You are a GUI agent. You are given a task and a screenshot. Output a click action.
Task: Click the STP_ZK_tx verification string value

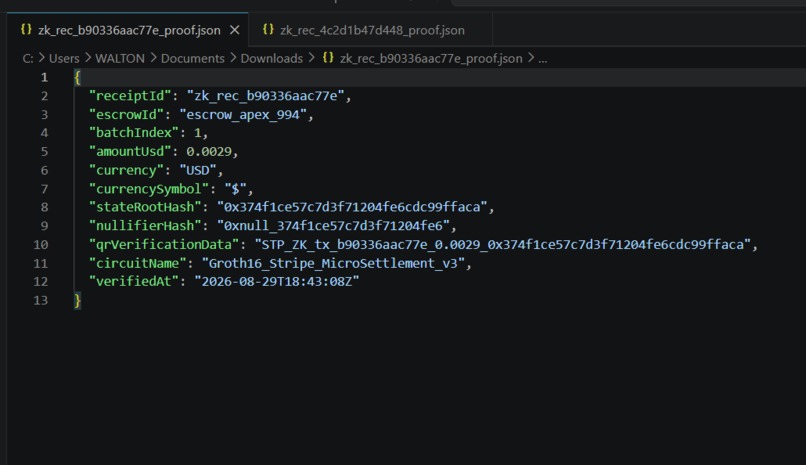[502, 245]
